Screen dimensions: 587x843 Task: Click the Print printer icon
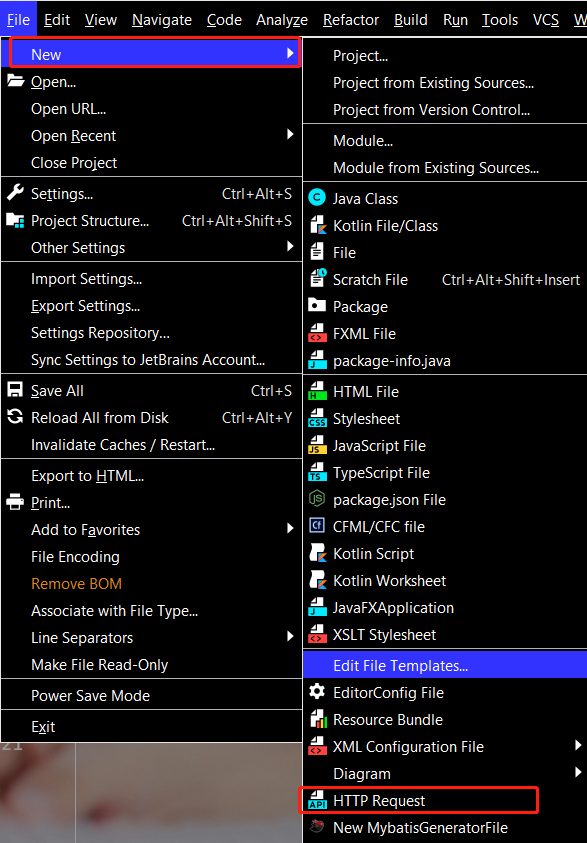click(x=15, y=502)
